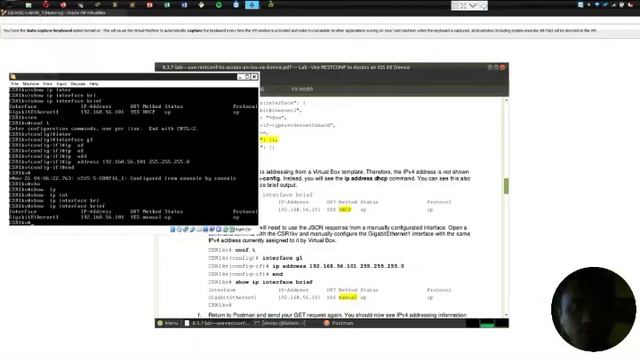
Task: Open the Help menu in VM console window
Action: tap(94, 84)
